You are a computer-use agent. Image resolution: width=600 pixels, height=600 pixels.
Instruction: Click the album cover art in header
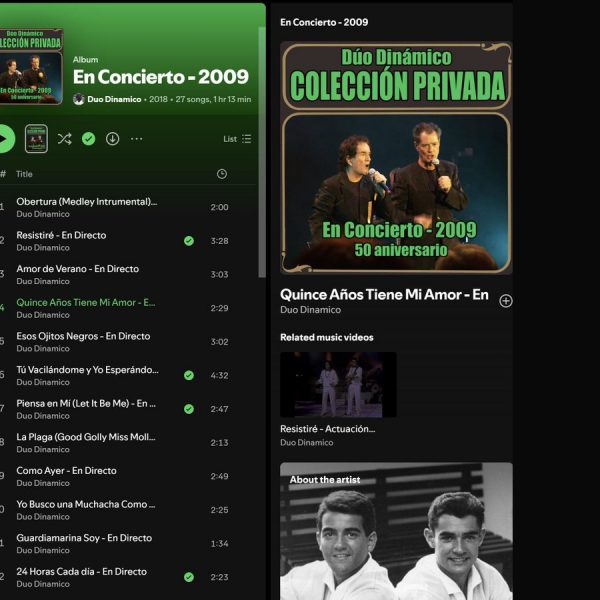point(31,66)
